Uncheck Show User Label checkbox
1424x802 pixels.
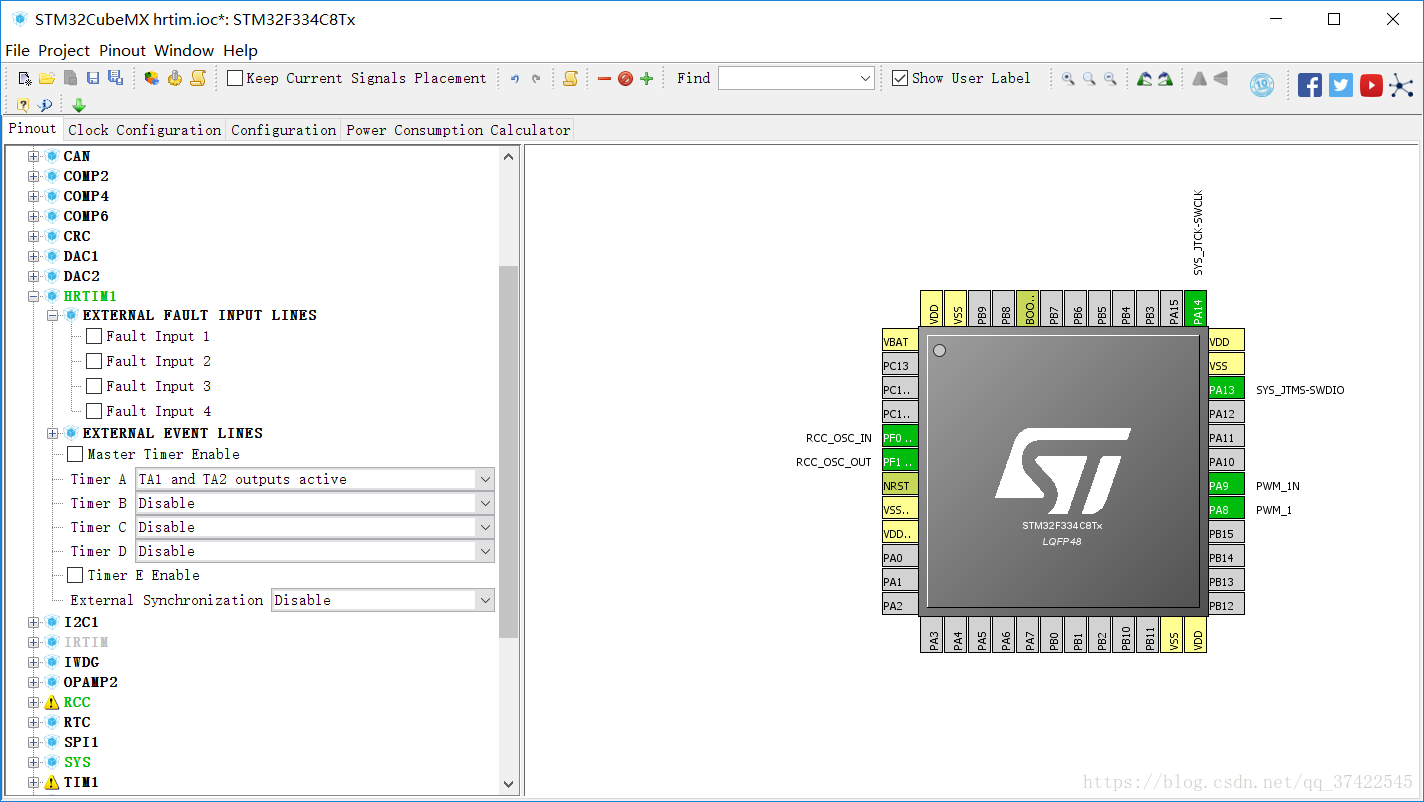pos(900,78)
